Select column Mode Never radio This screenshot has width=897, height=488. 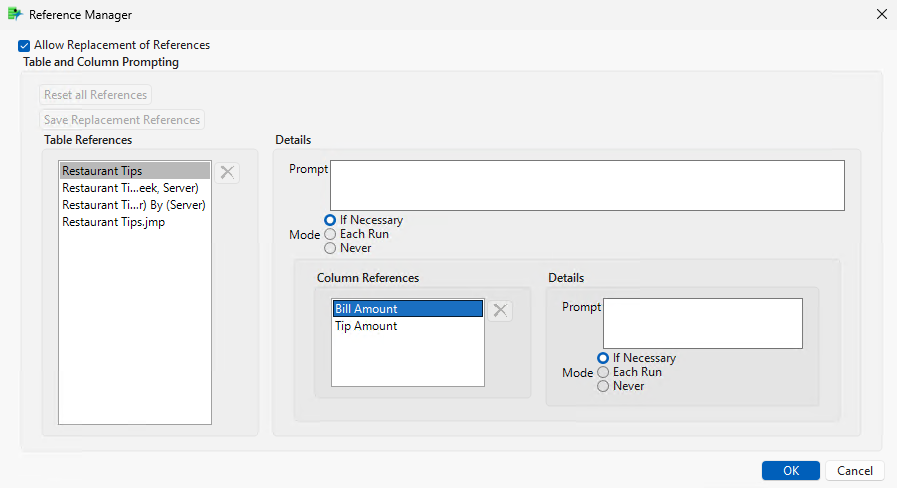pos(603,386)
